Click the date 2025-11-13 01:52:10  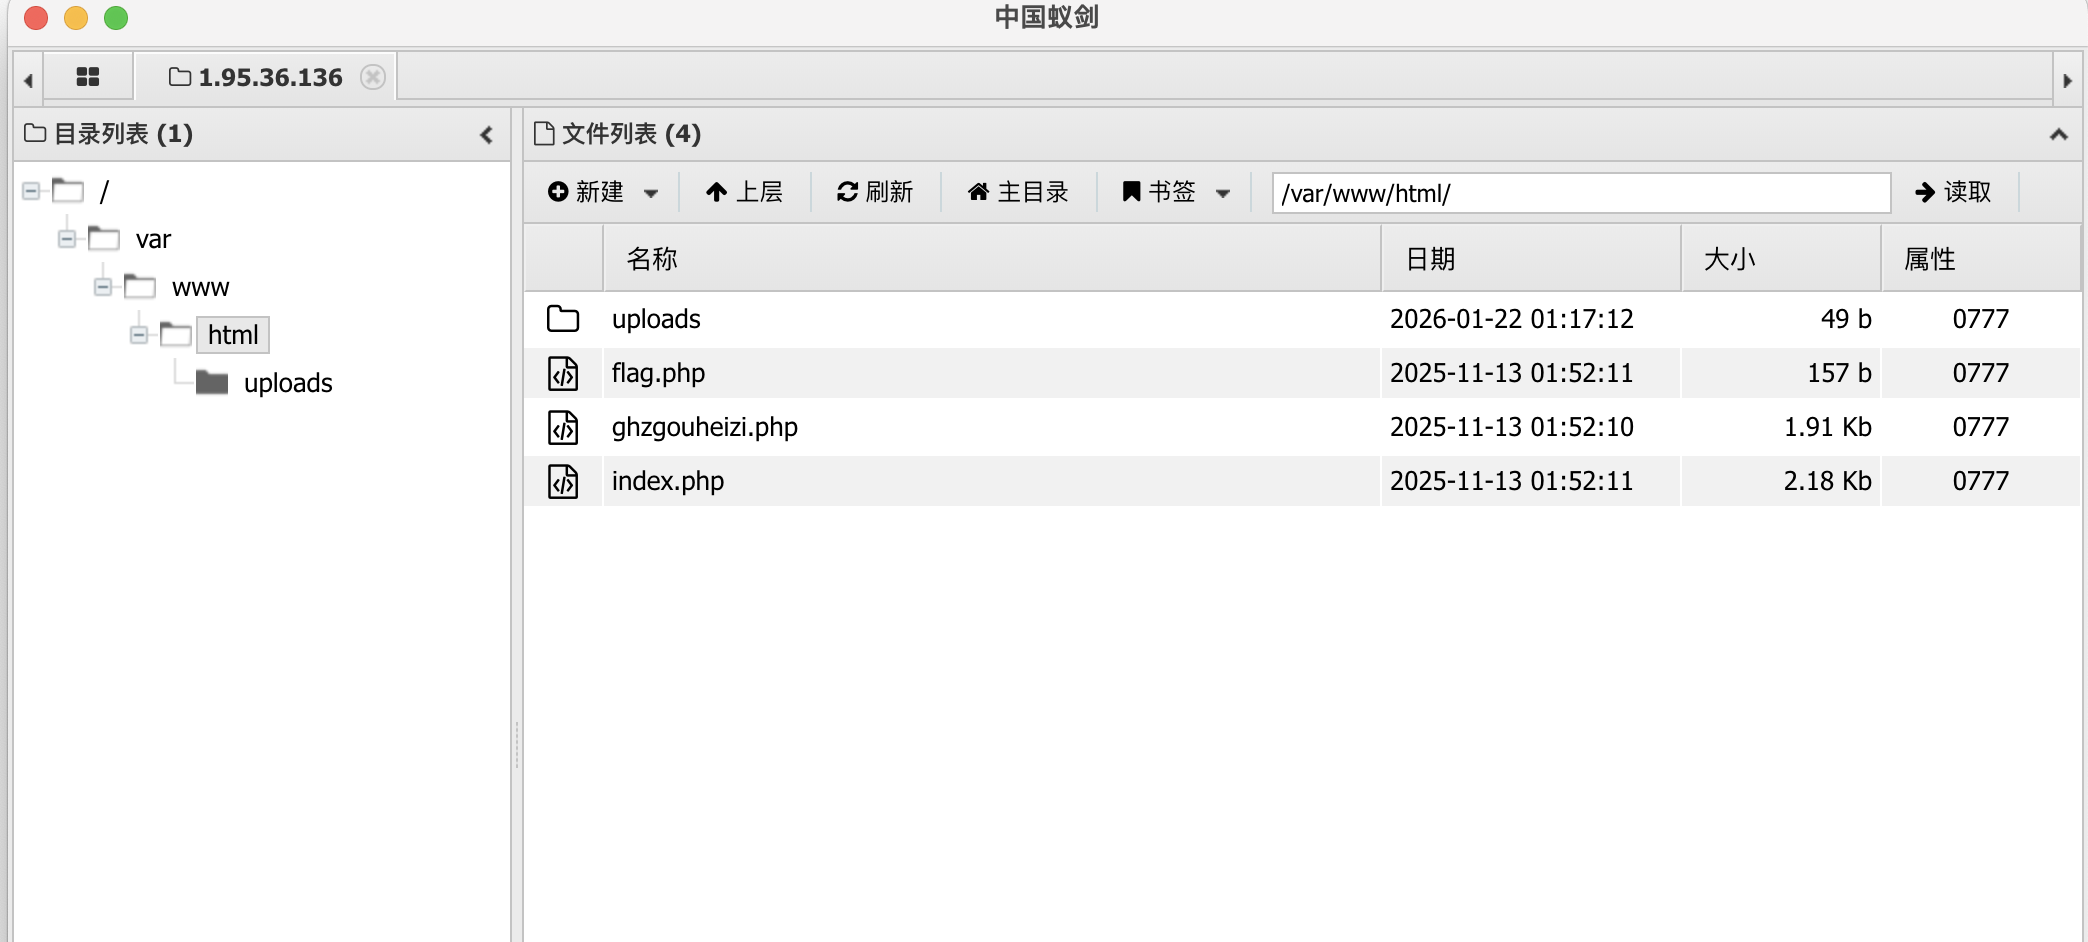[x=1512, y=427]
